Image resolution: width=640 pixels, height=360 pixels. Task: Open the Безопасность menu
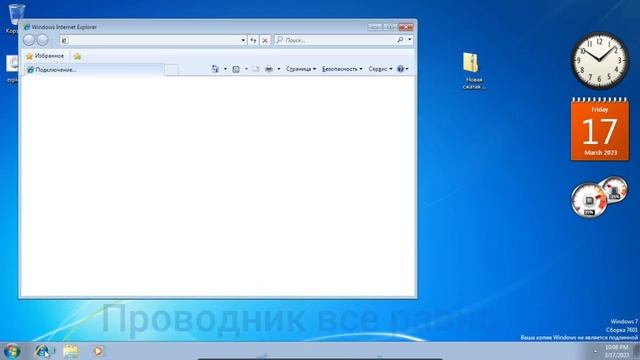[x=342, y=69]
